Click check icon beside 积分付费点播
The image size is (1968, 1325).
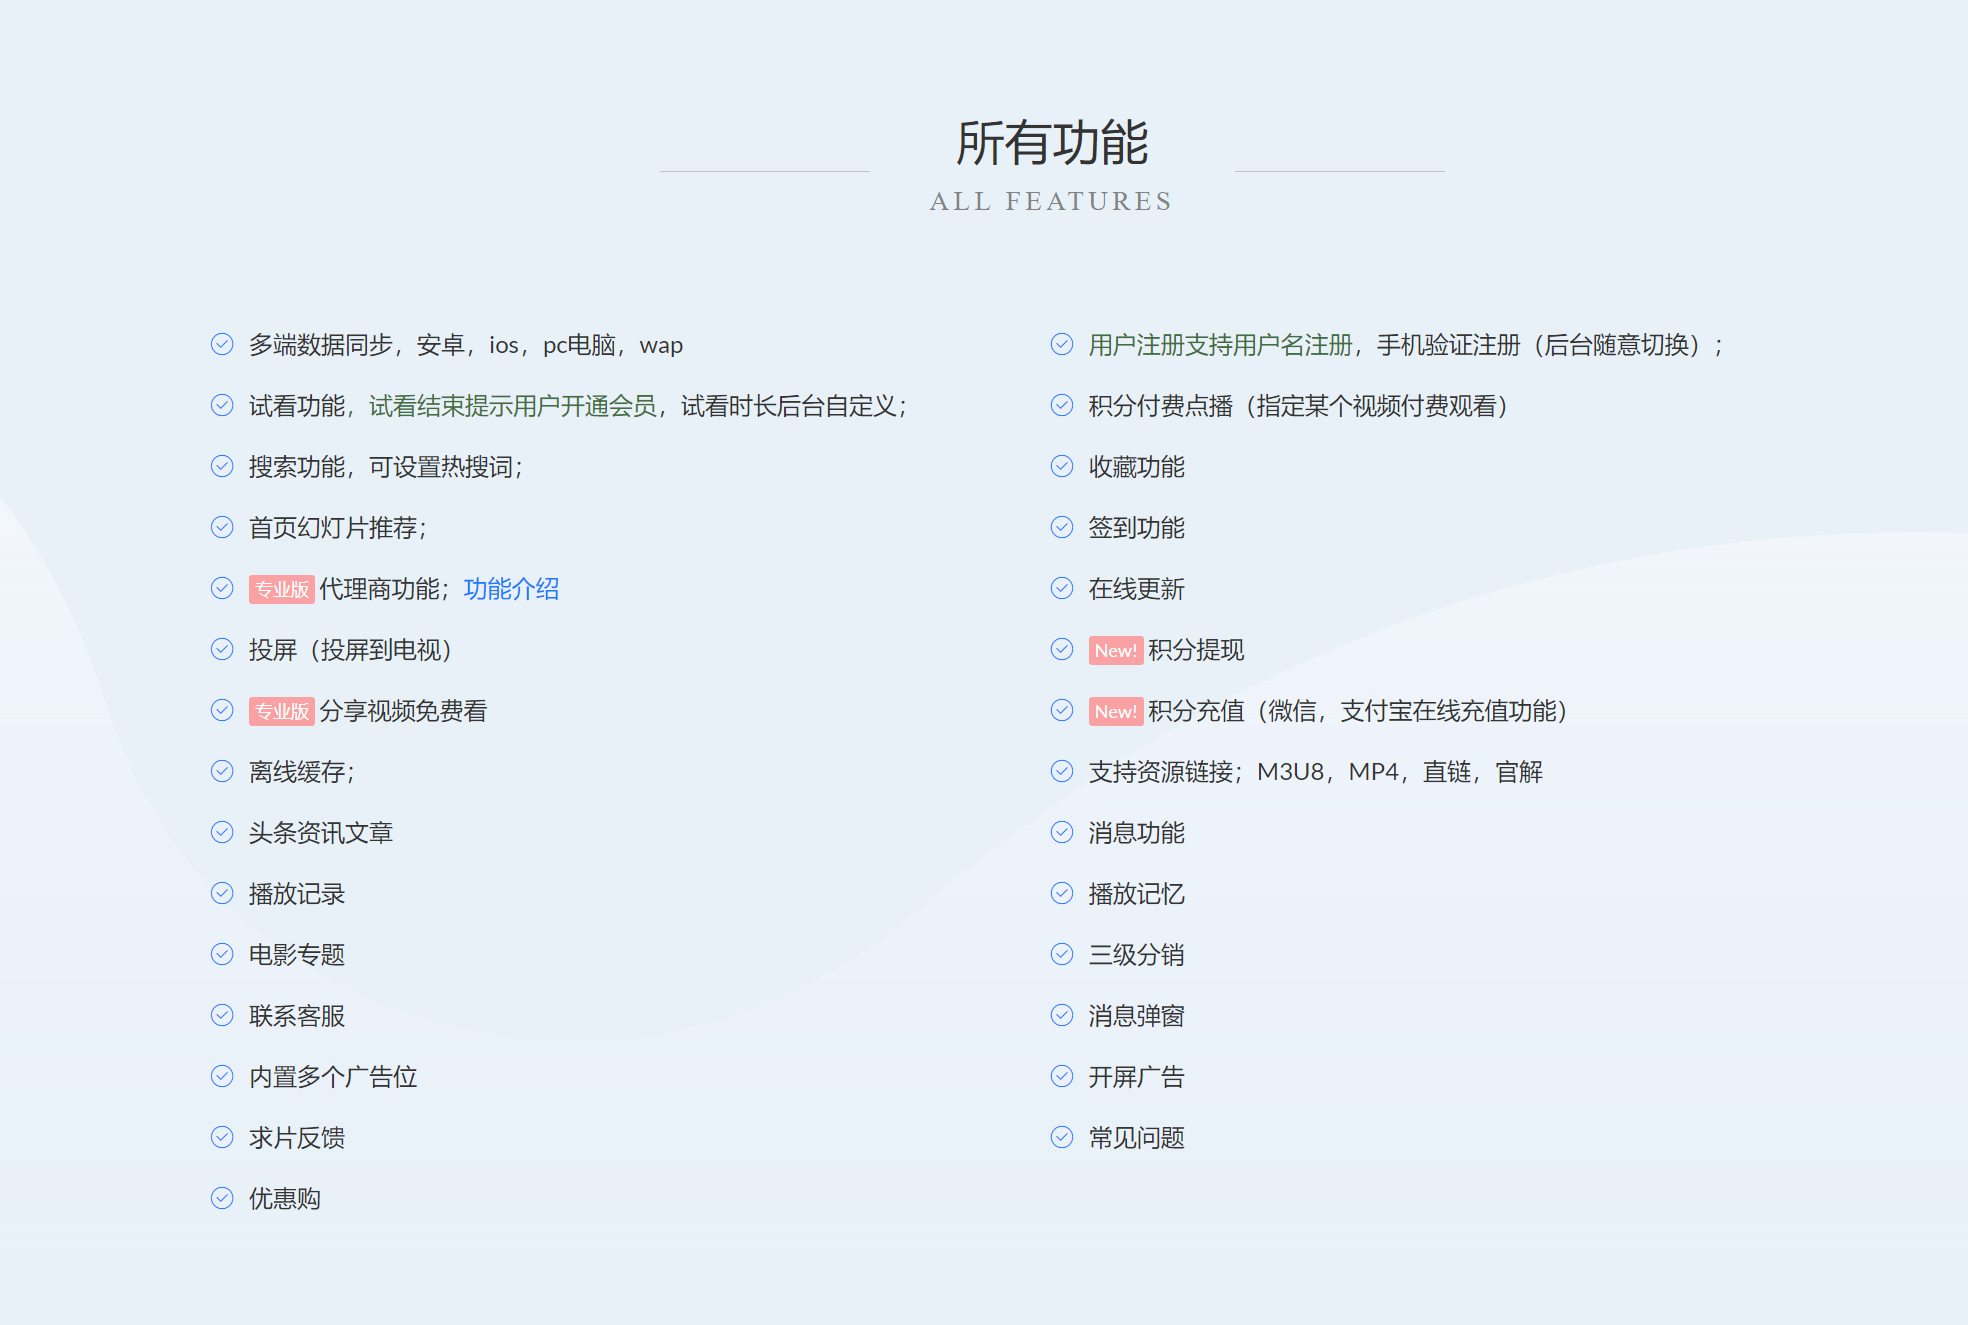coord(1062,406)
